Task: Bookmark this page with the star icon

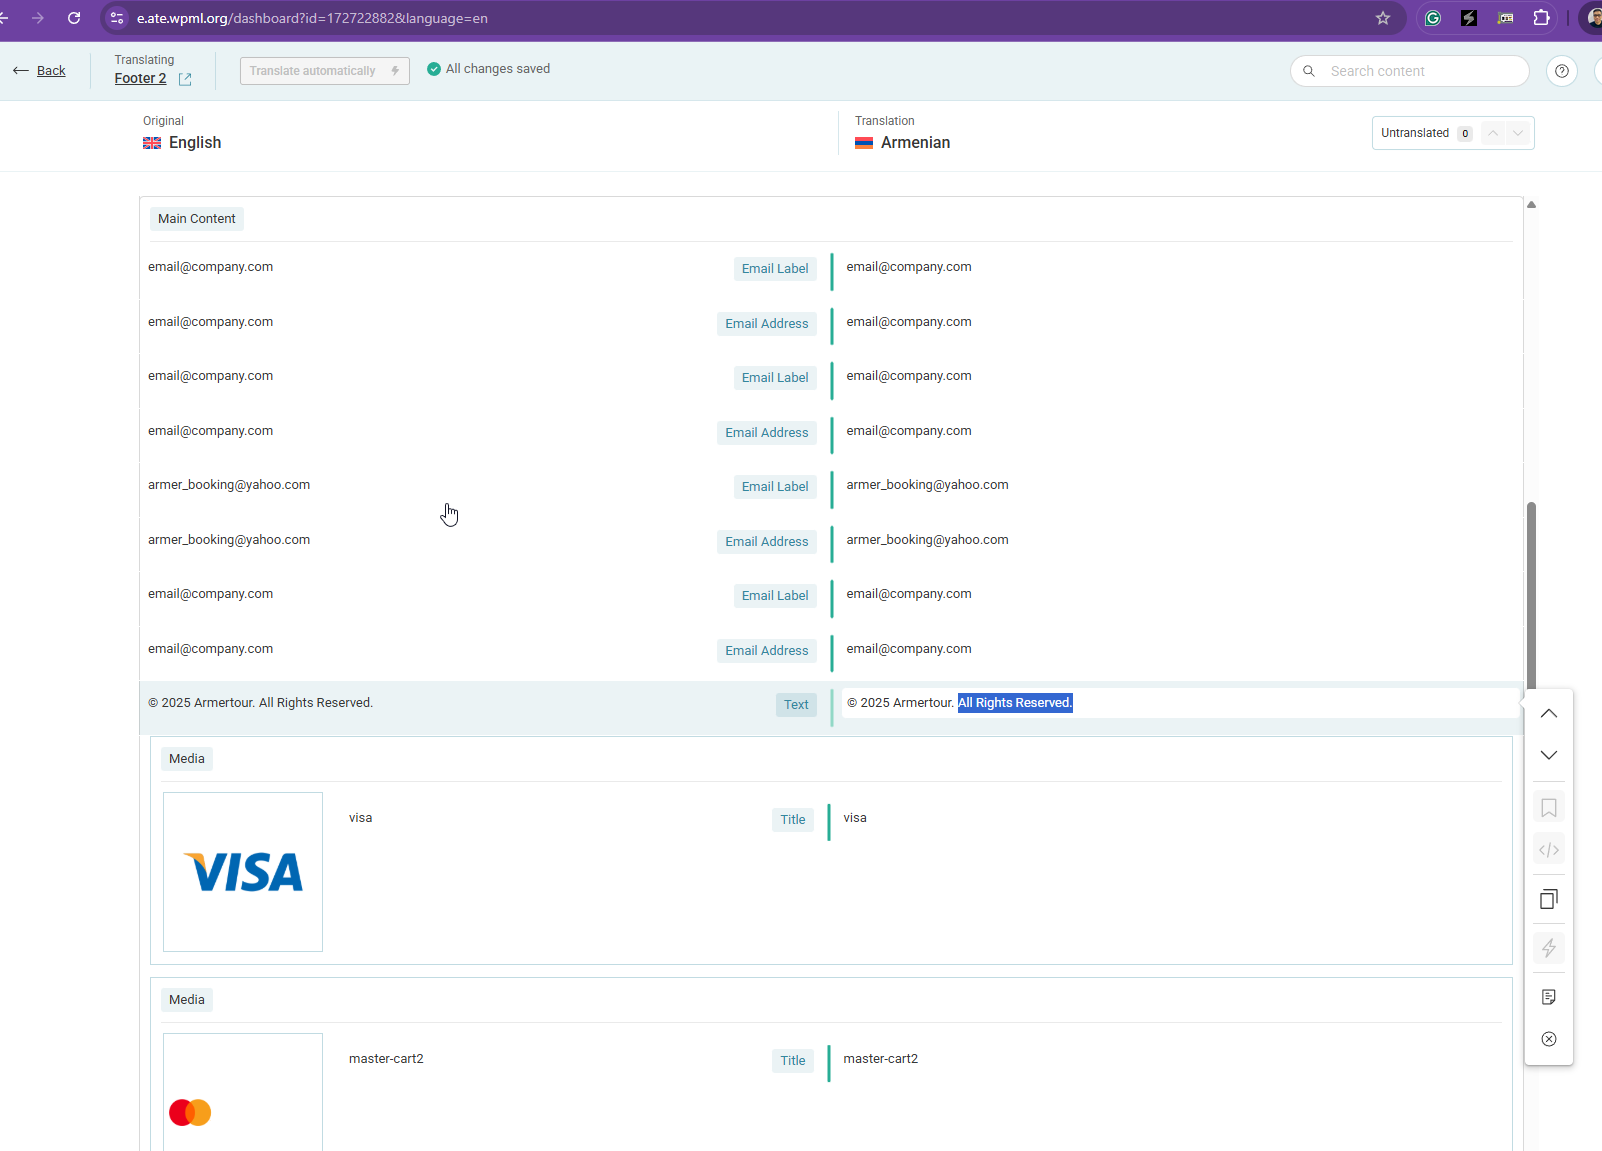Action: click(x=1383, y=18)
